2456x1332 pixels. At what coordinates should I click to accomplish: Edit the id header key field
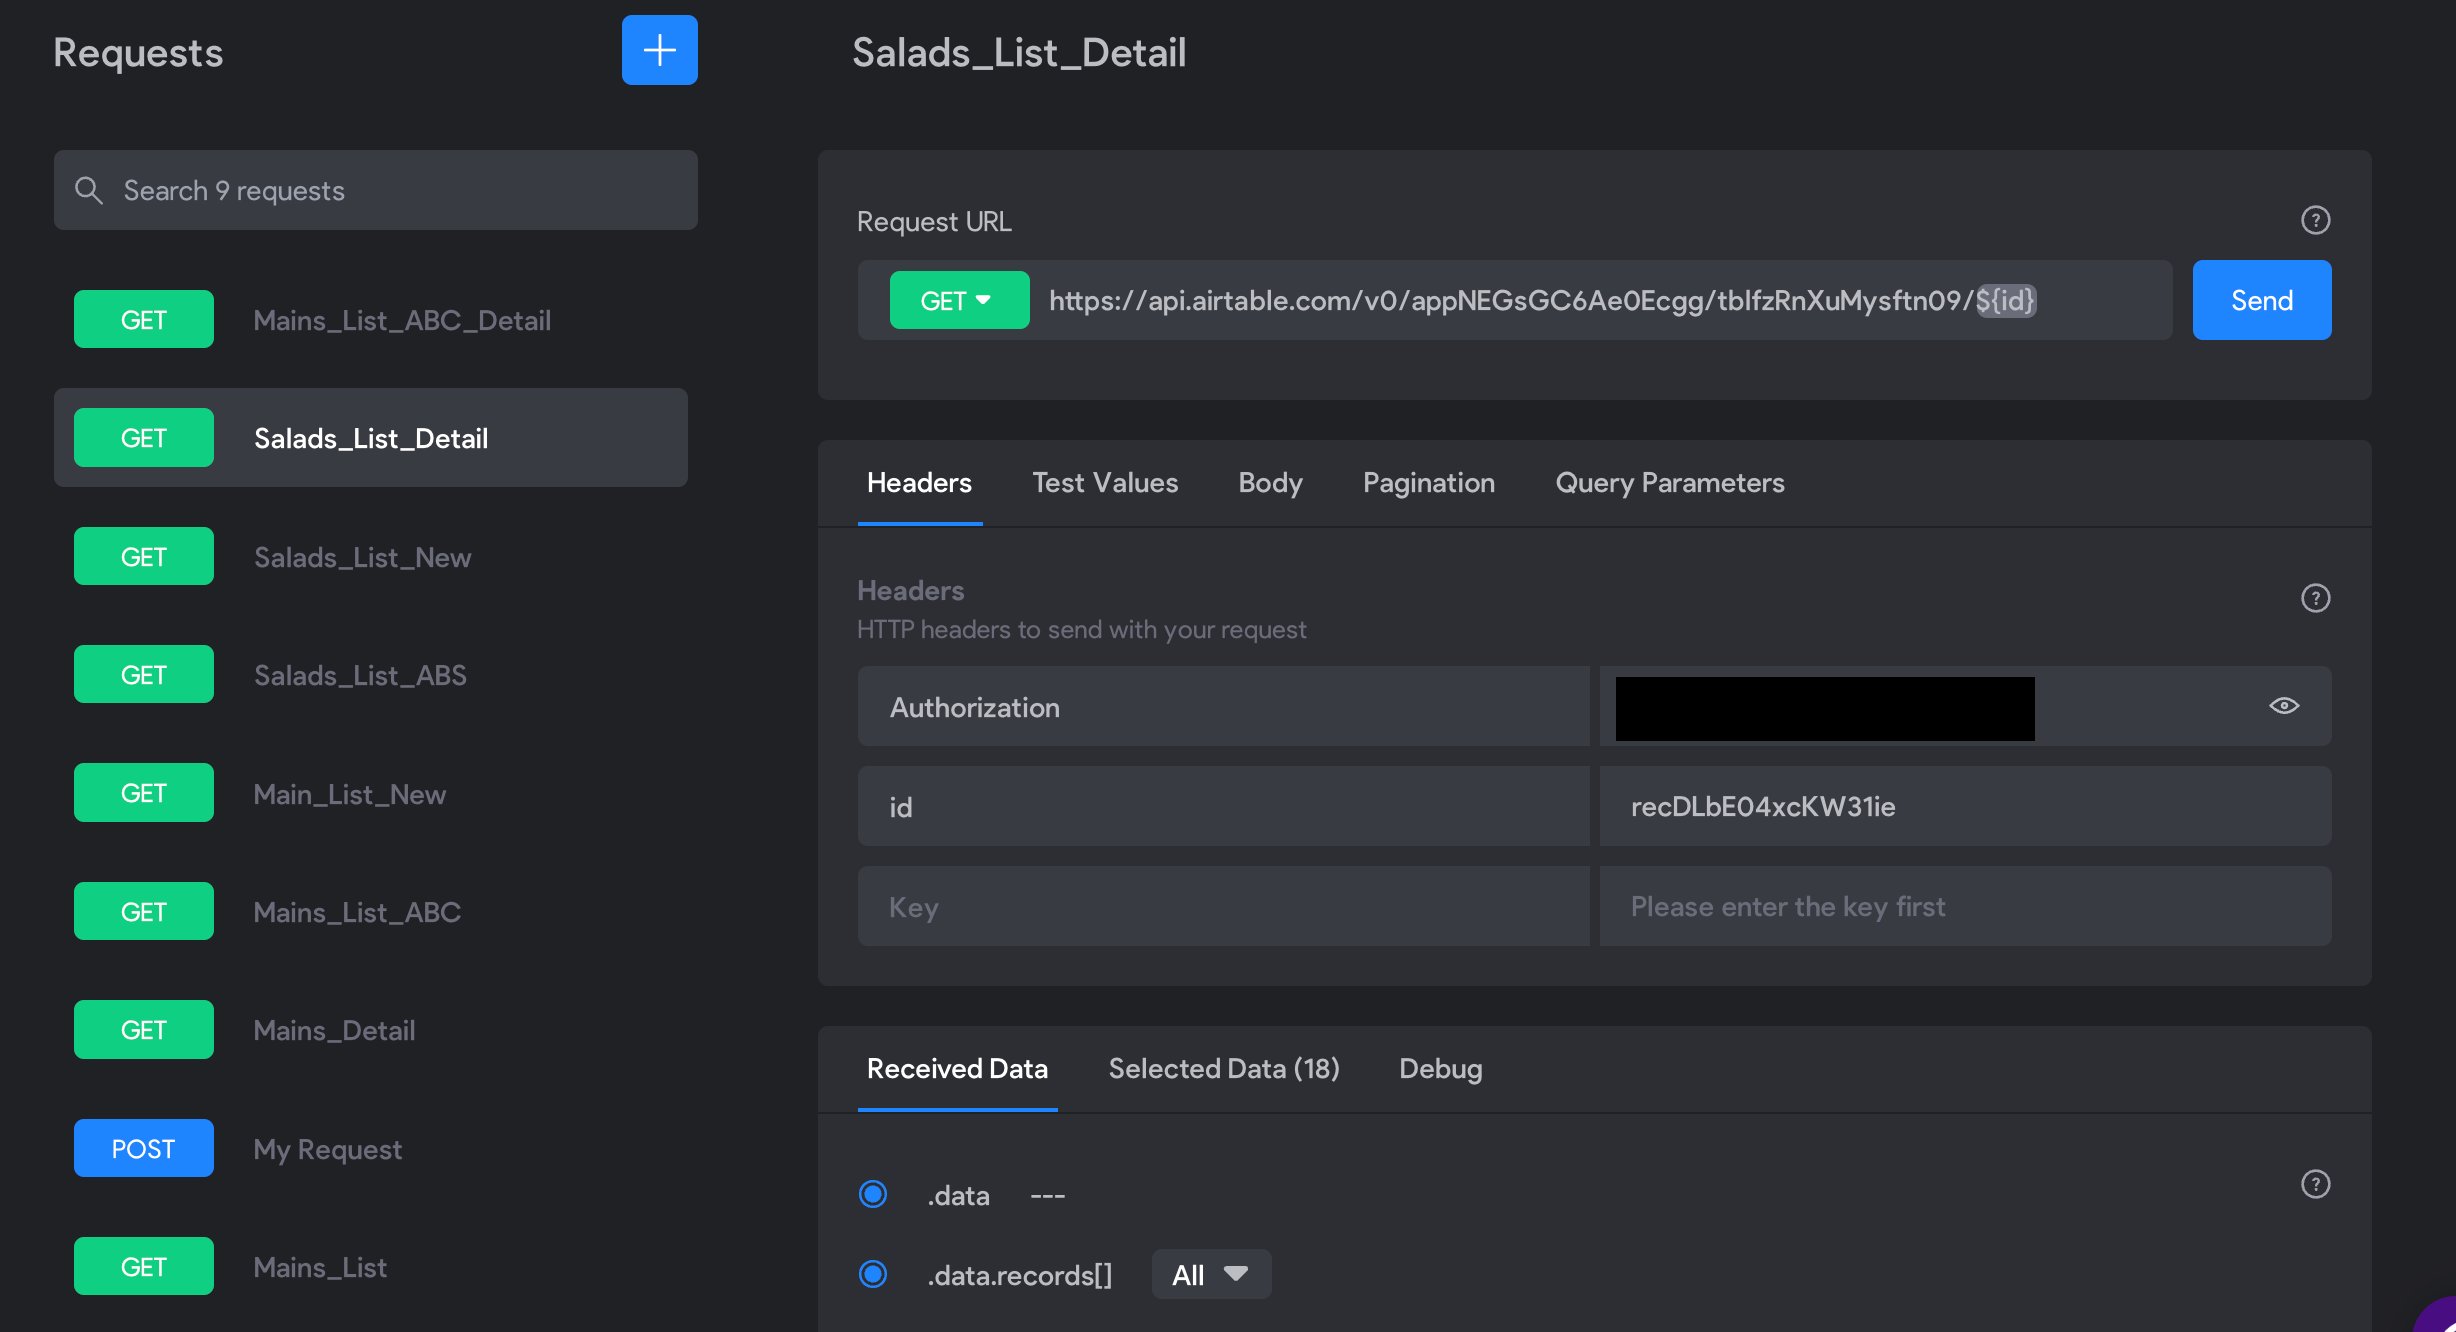[1224, 806]
